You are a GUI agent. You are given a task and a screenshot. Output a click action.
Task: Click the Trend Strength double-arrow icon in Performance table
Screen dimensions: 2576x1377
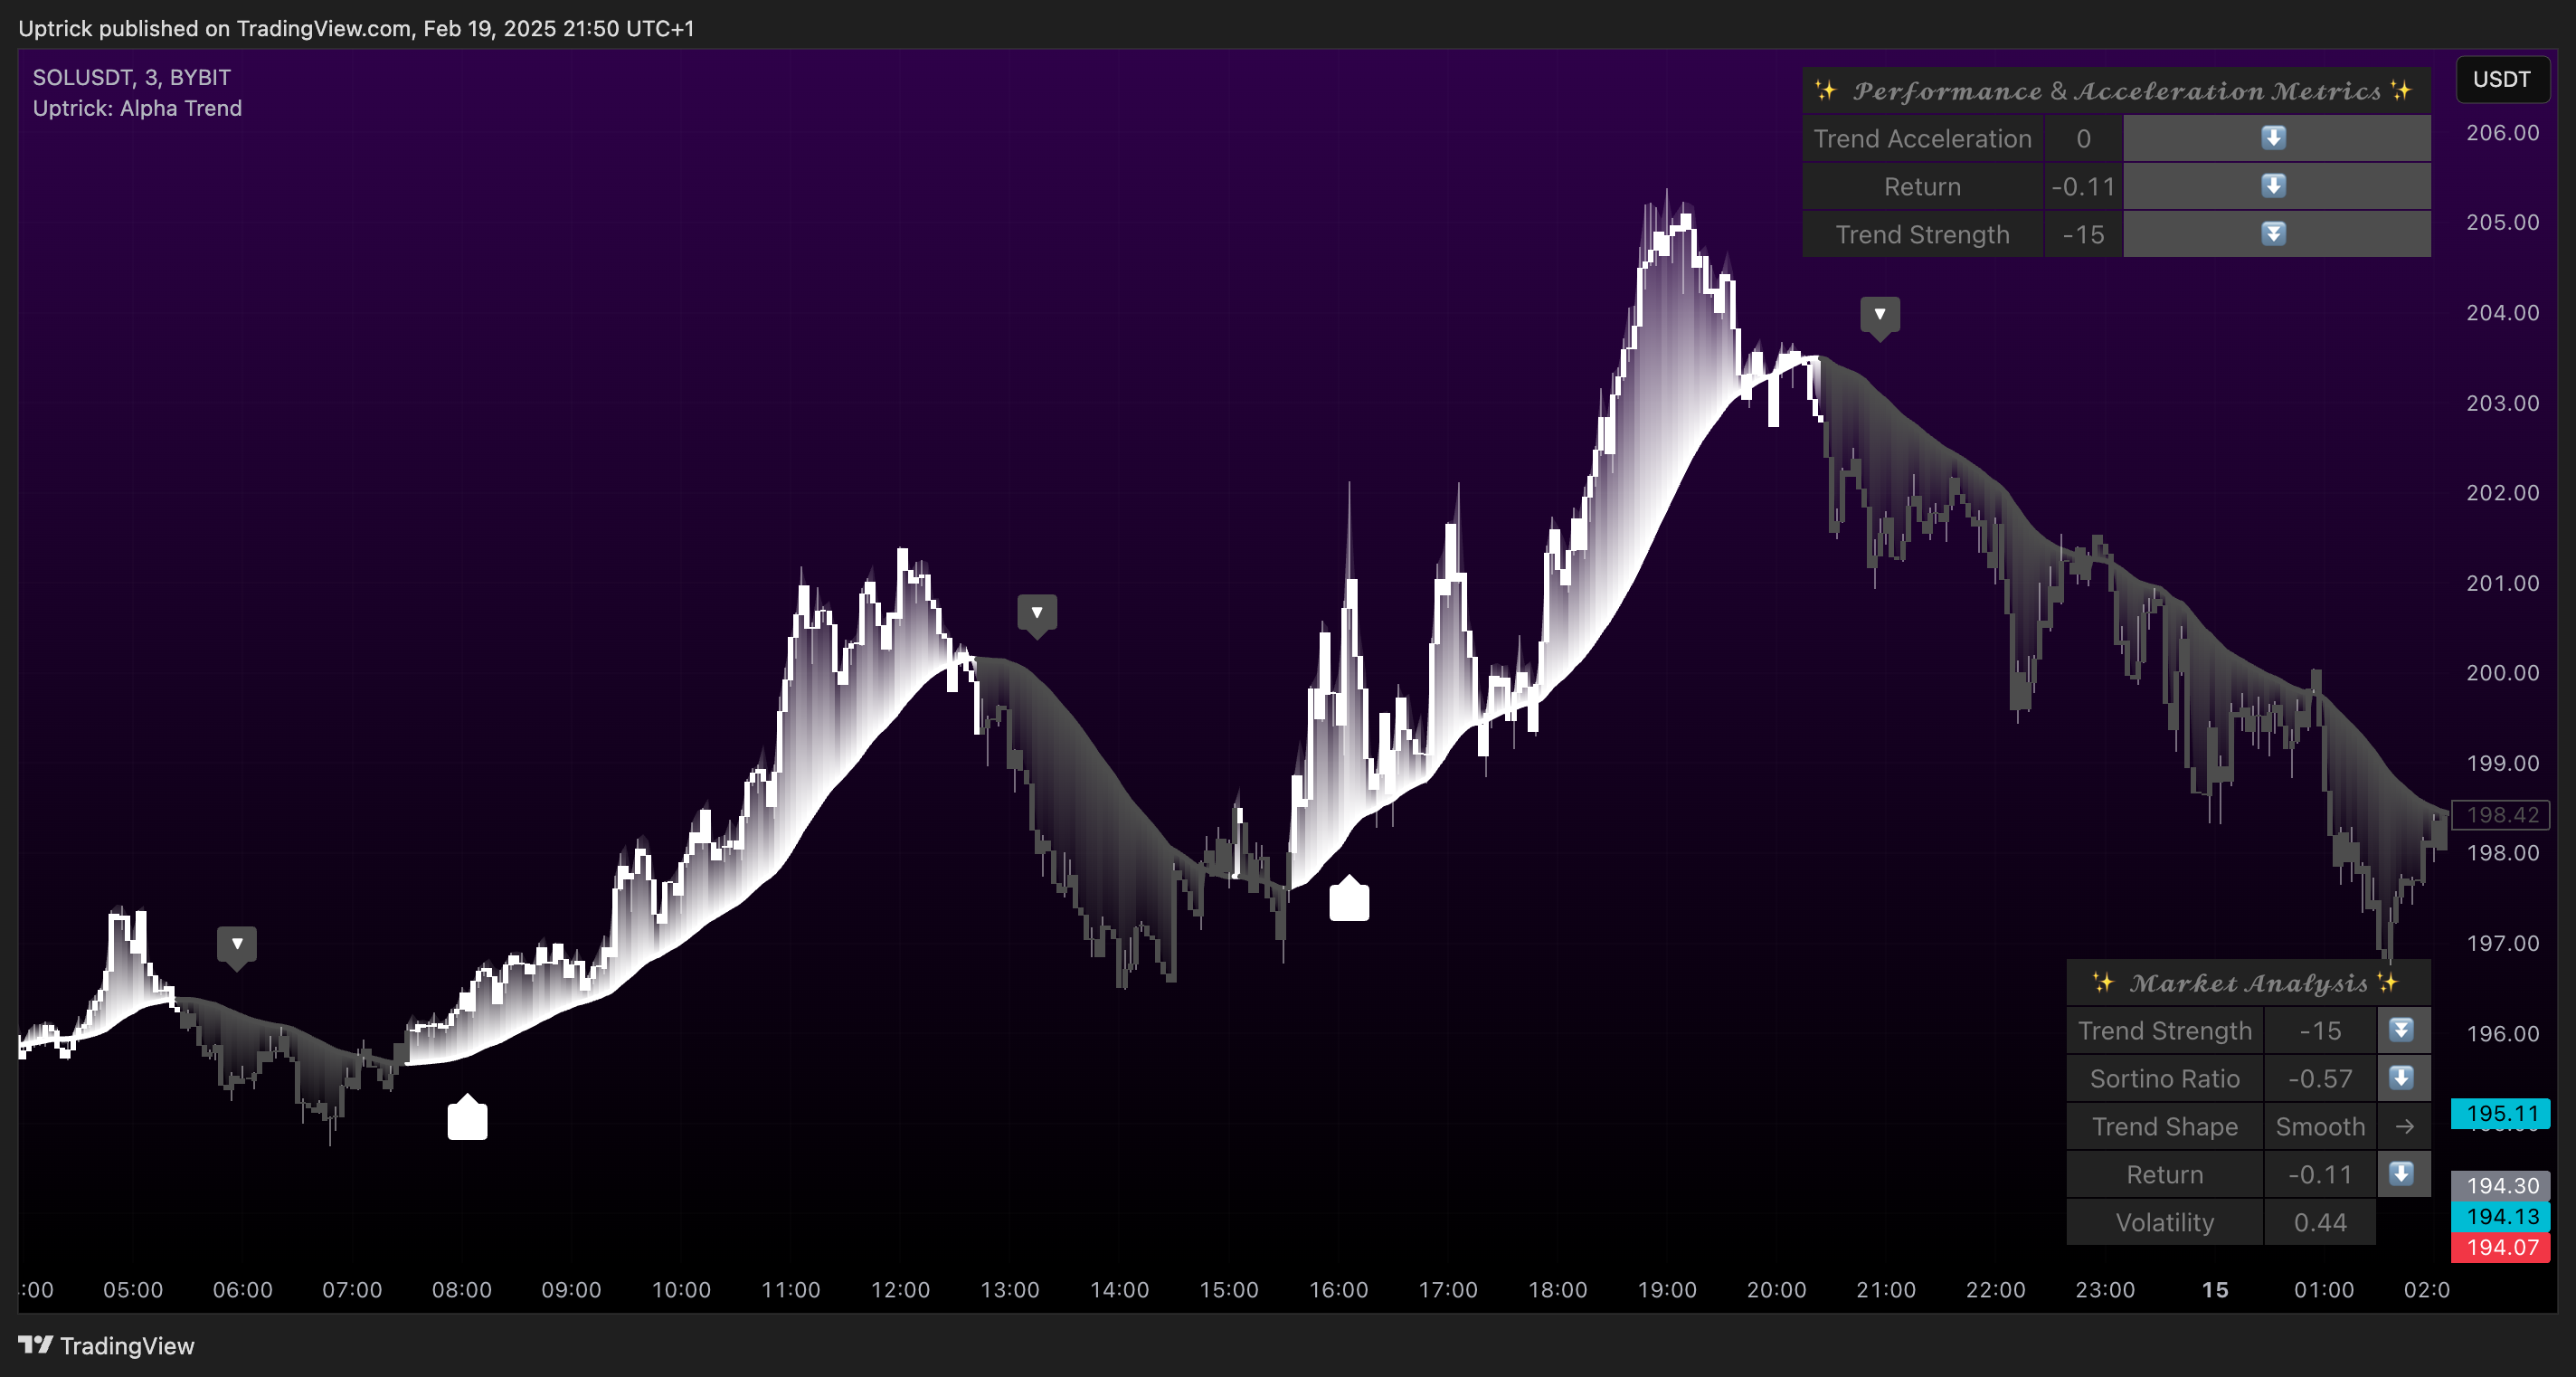(x=2273, y=234)
